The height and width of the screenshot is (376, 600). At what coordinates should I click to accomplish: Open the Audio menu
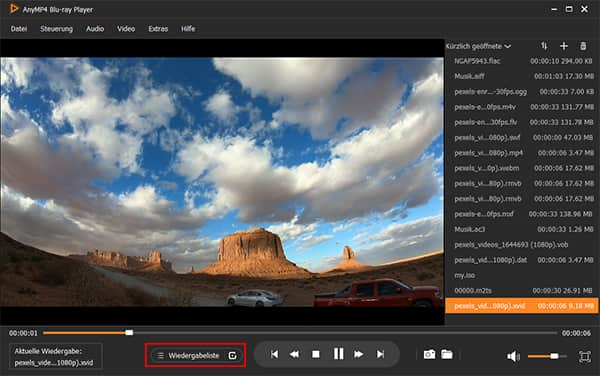click(x=95, y=29)
